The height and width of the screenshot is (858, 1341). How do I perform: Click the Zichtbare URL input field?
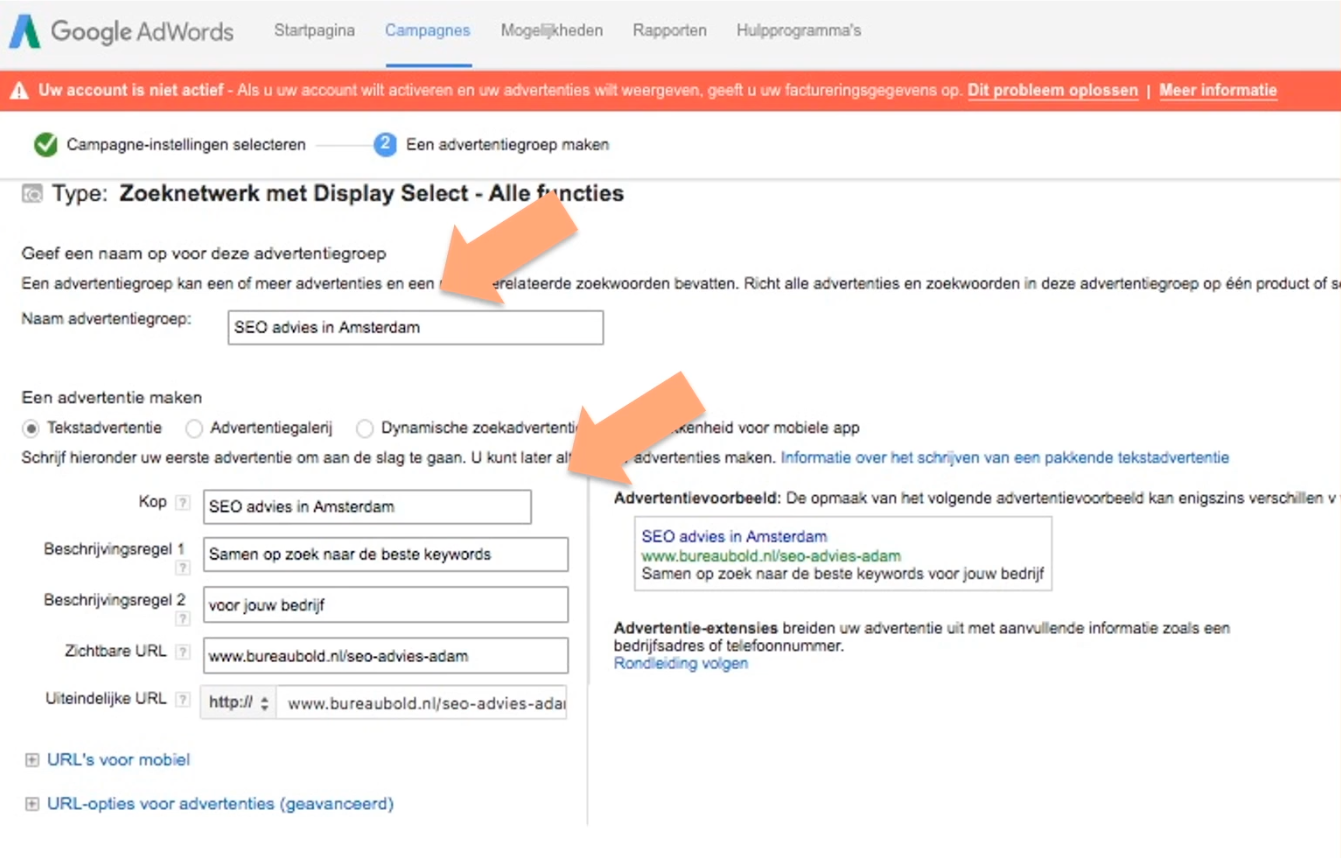click(x=385, y=656)
